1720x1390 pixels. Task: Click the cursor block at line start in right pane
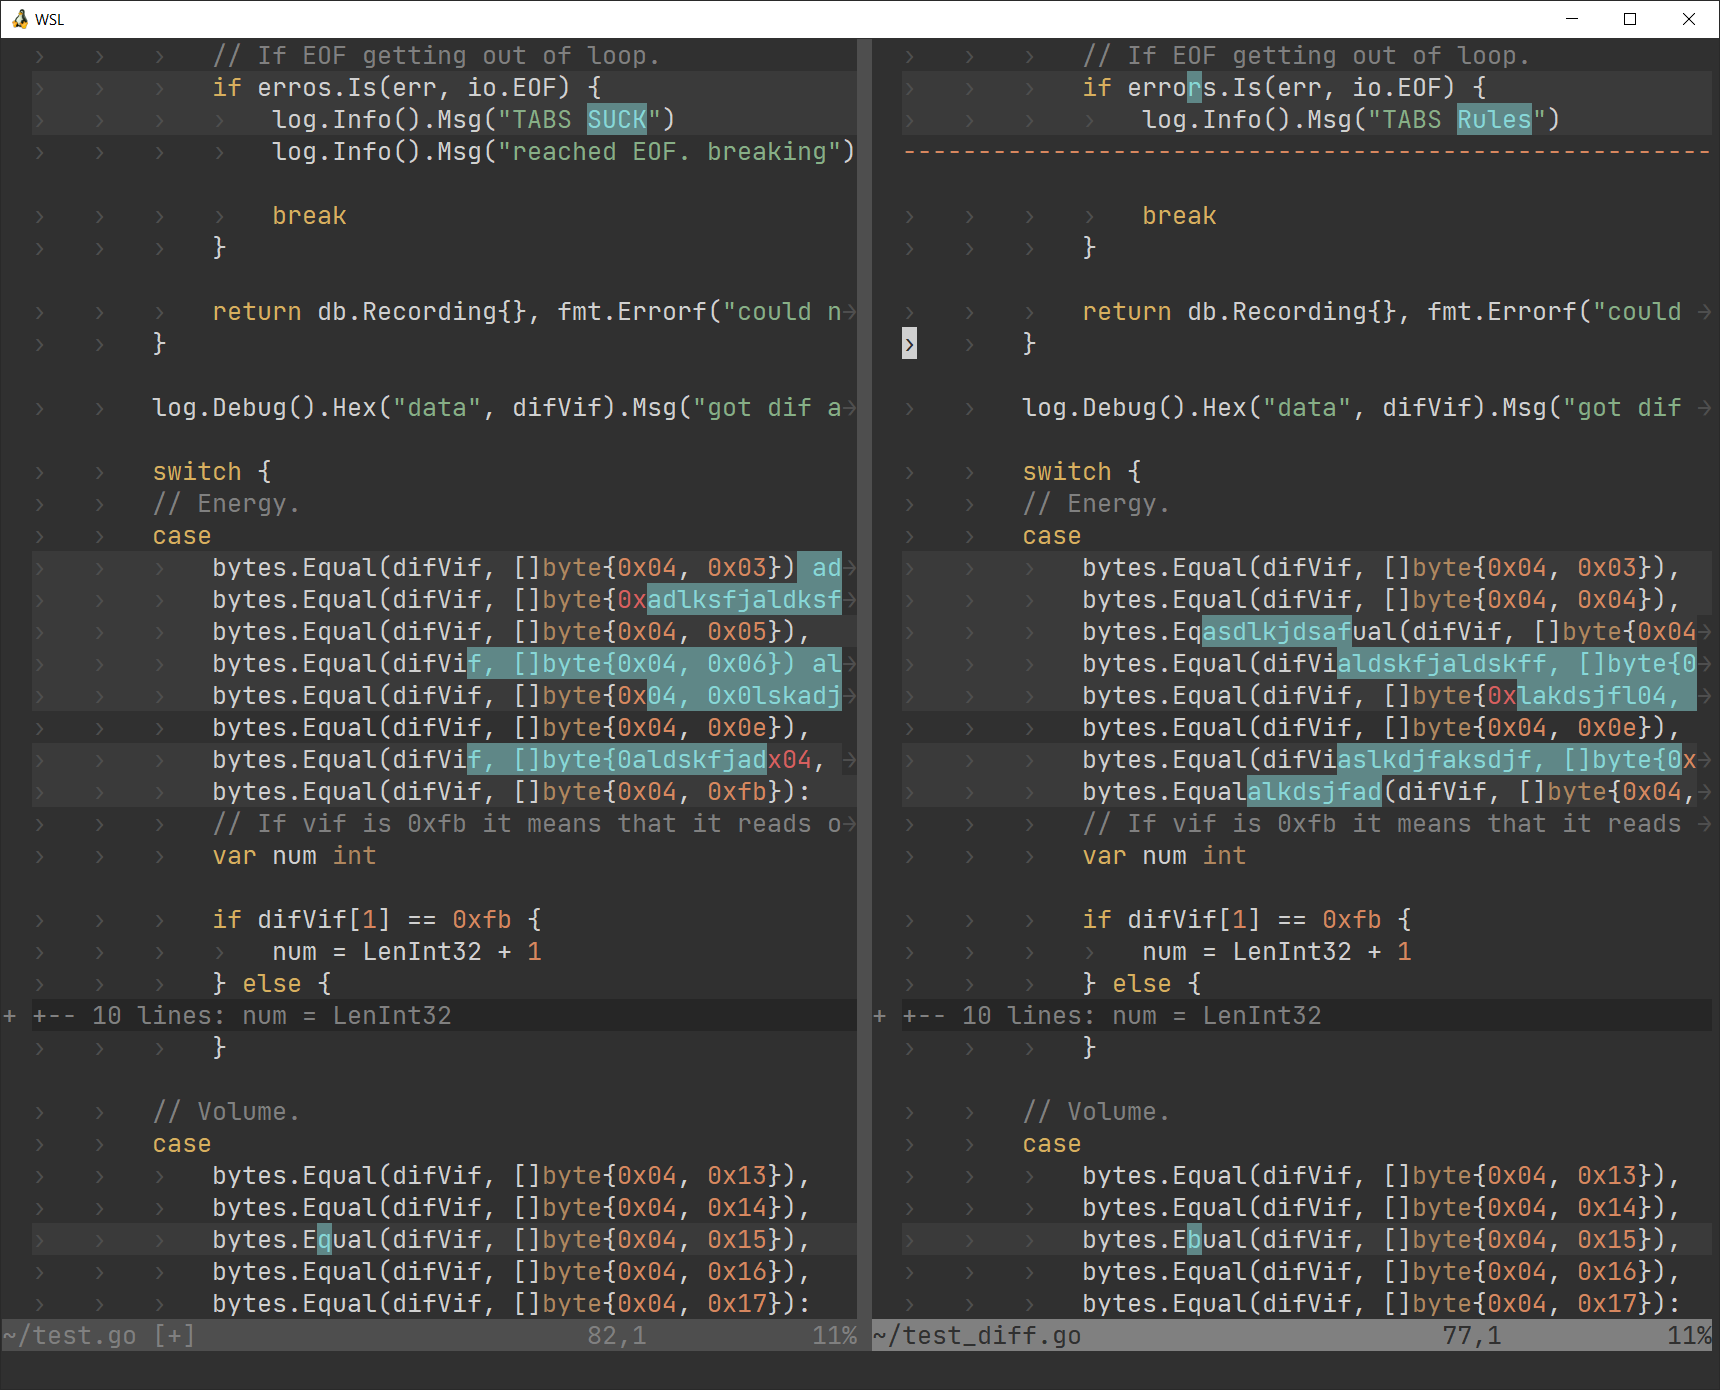tap(909, 343)
